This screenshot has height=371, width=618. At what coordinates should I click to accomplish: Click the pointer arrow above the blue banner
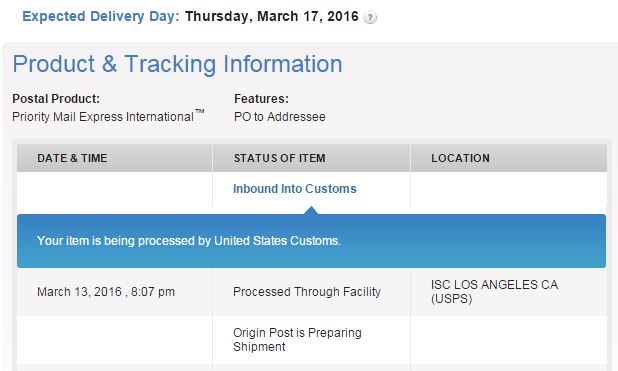point(311,211)
